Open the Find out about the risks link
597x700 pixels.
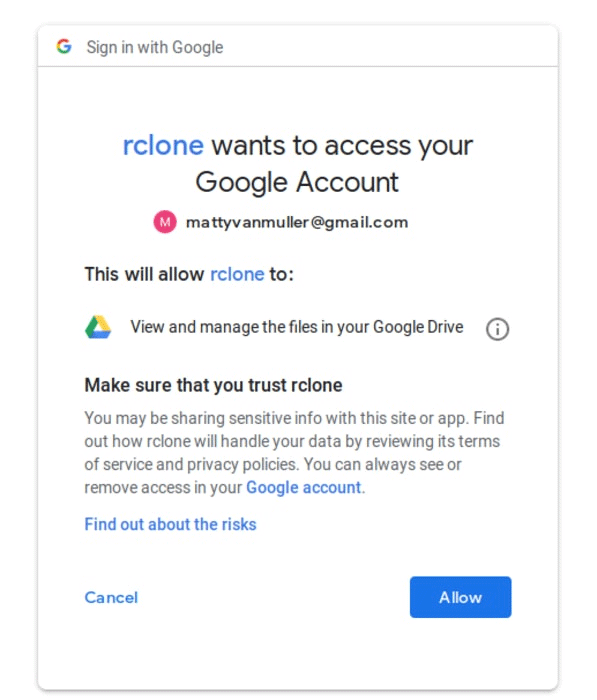point(170,524)
